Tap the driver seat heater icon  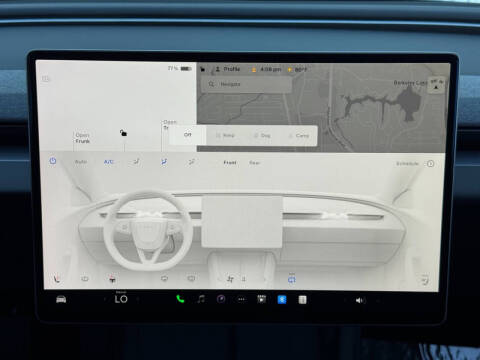pos(57,278)
